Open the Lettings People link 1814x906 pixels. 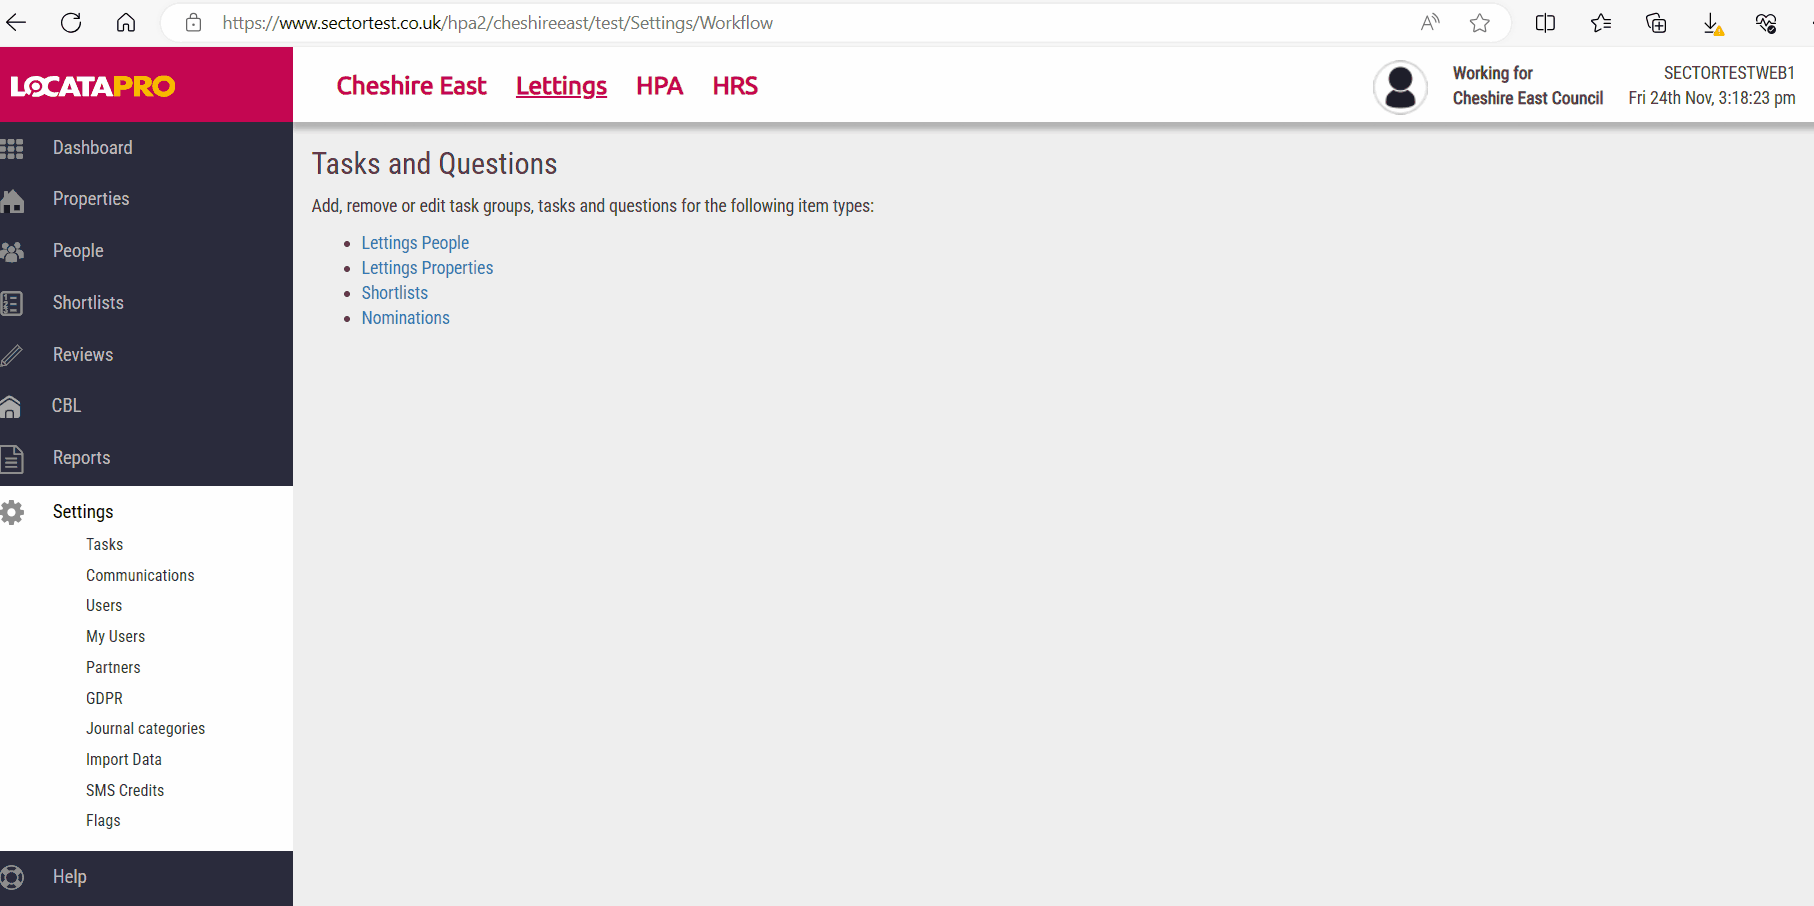415,243
